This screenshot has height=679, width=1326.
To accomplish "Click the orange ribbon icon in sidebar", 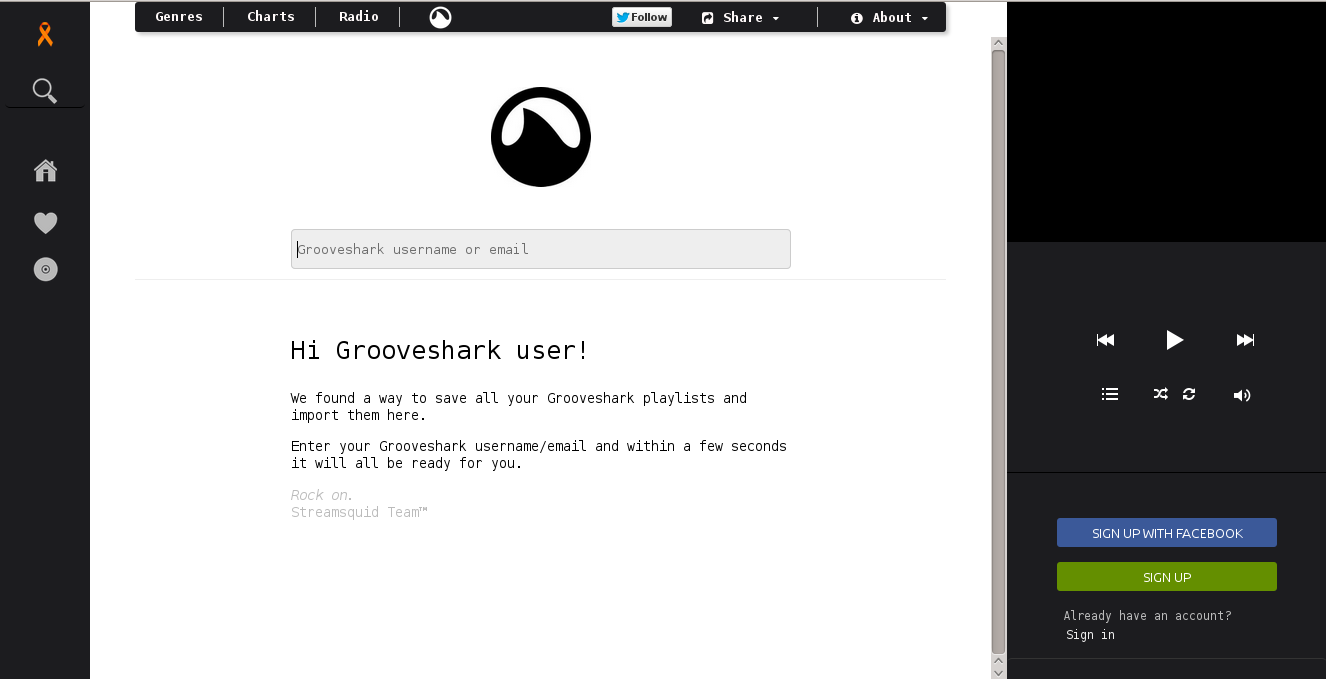I will [45, 35].
